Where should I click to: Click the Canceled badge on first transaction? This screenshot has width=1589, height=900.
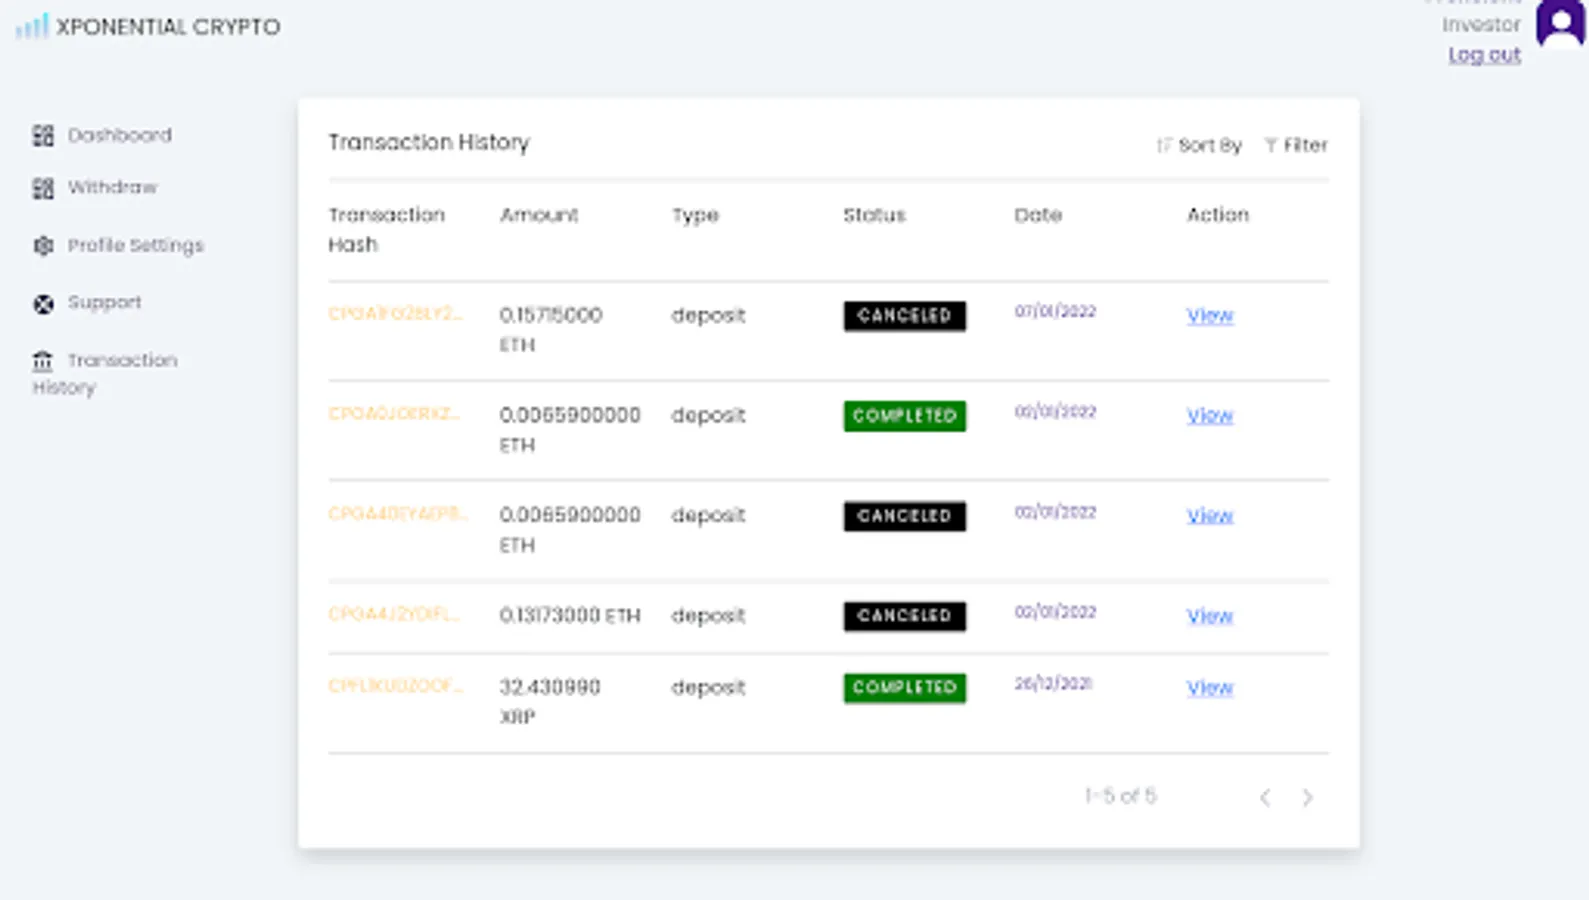pos(904,316)
